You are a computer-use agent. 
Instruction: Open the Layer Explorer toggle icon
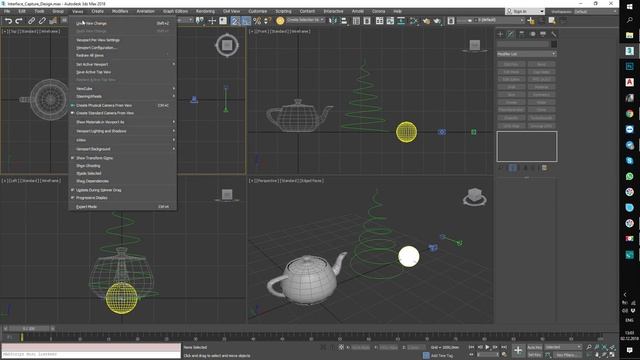367,20
